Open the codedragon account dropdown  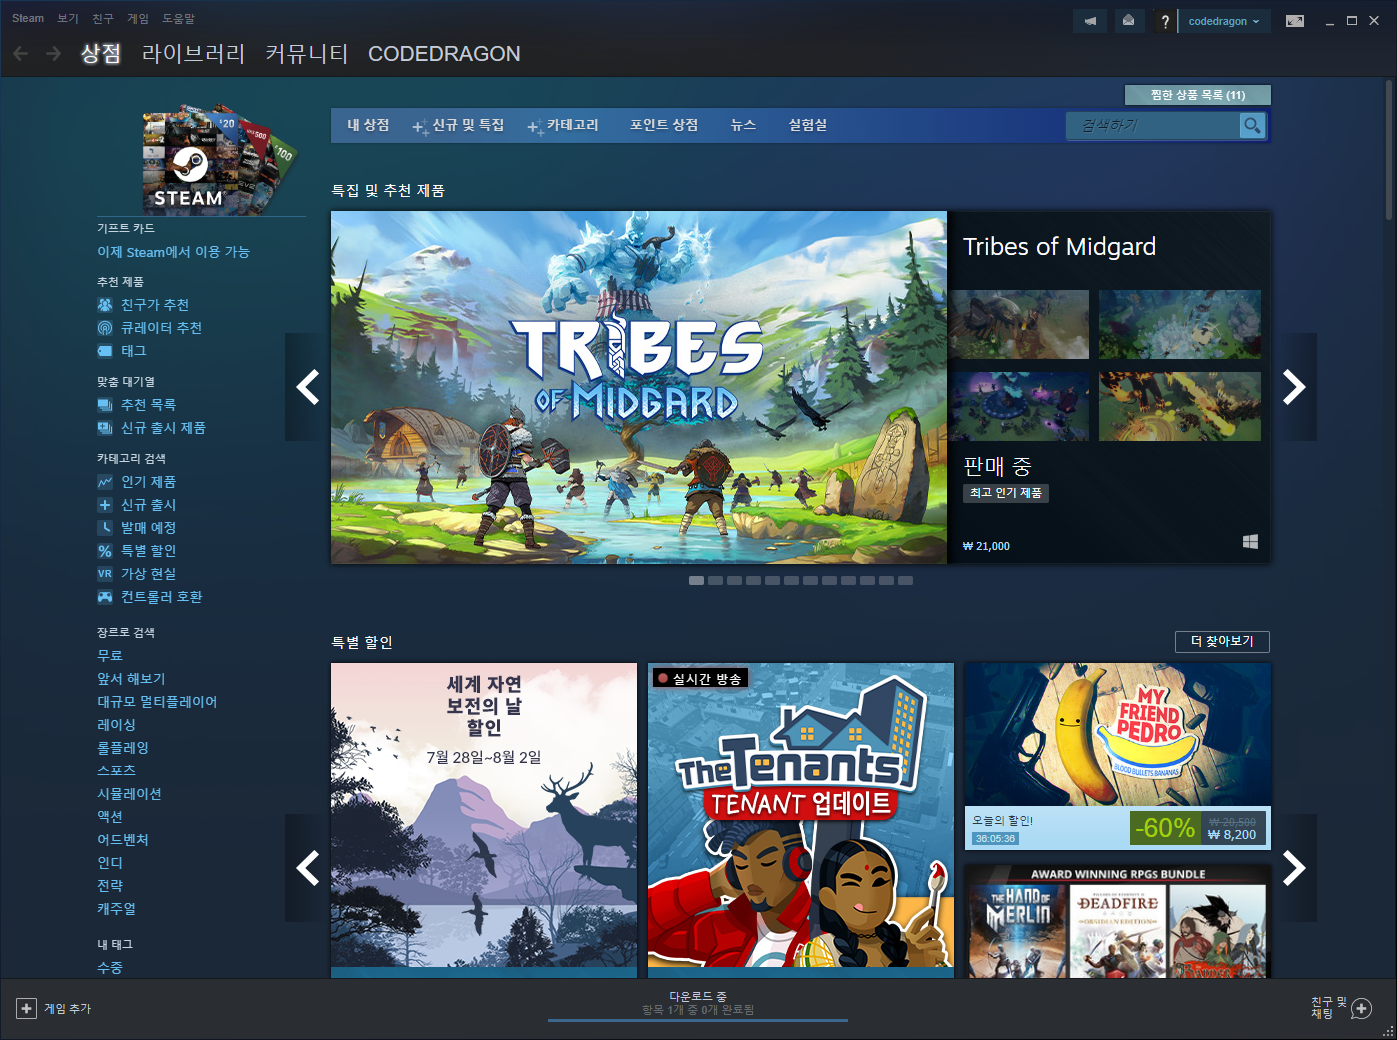tap(1224, 21)
